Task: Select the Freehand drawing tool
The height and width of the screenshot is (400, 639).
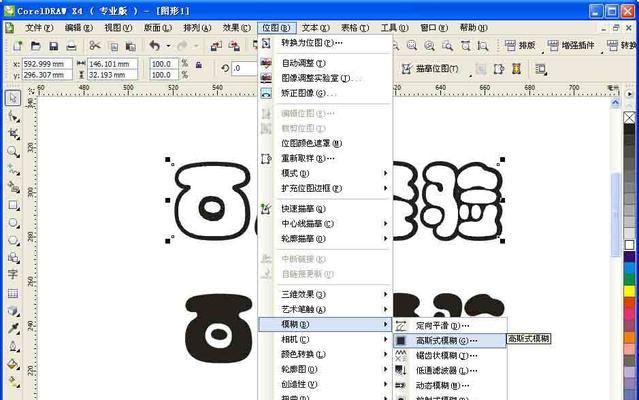Action: coord(13,169)
